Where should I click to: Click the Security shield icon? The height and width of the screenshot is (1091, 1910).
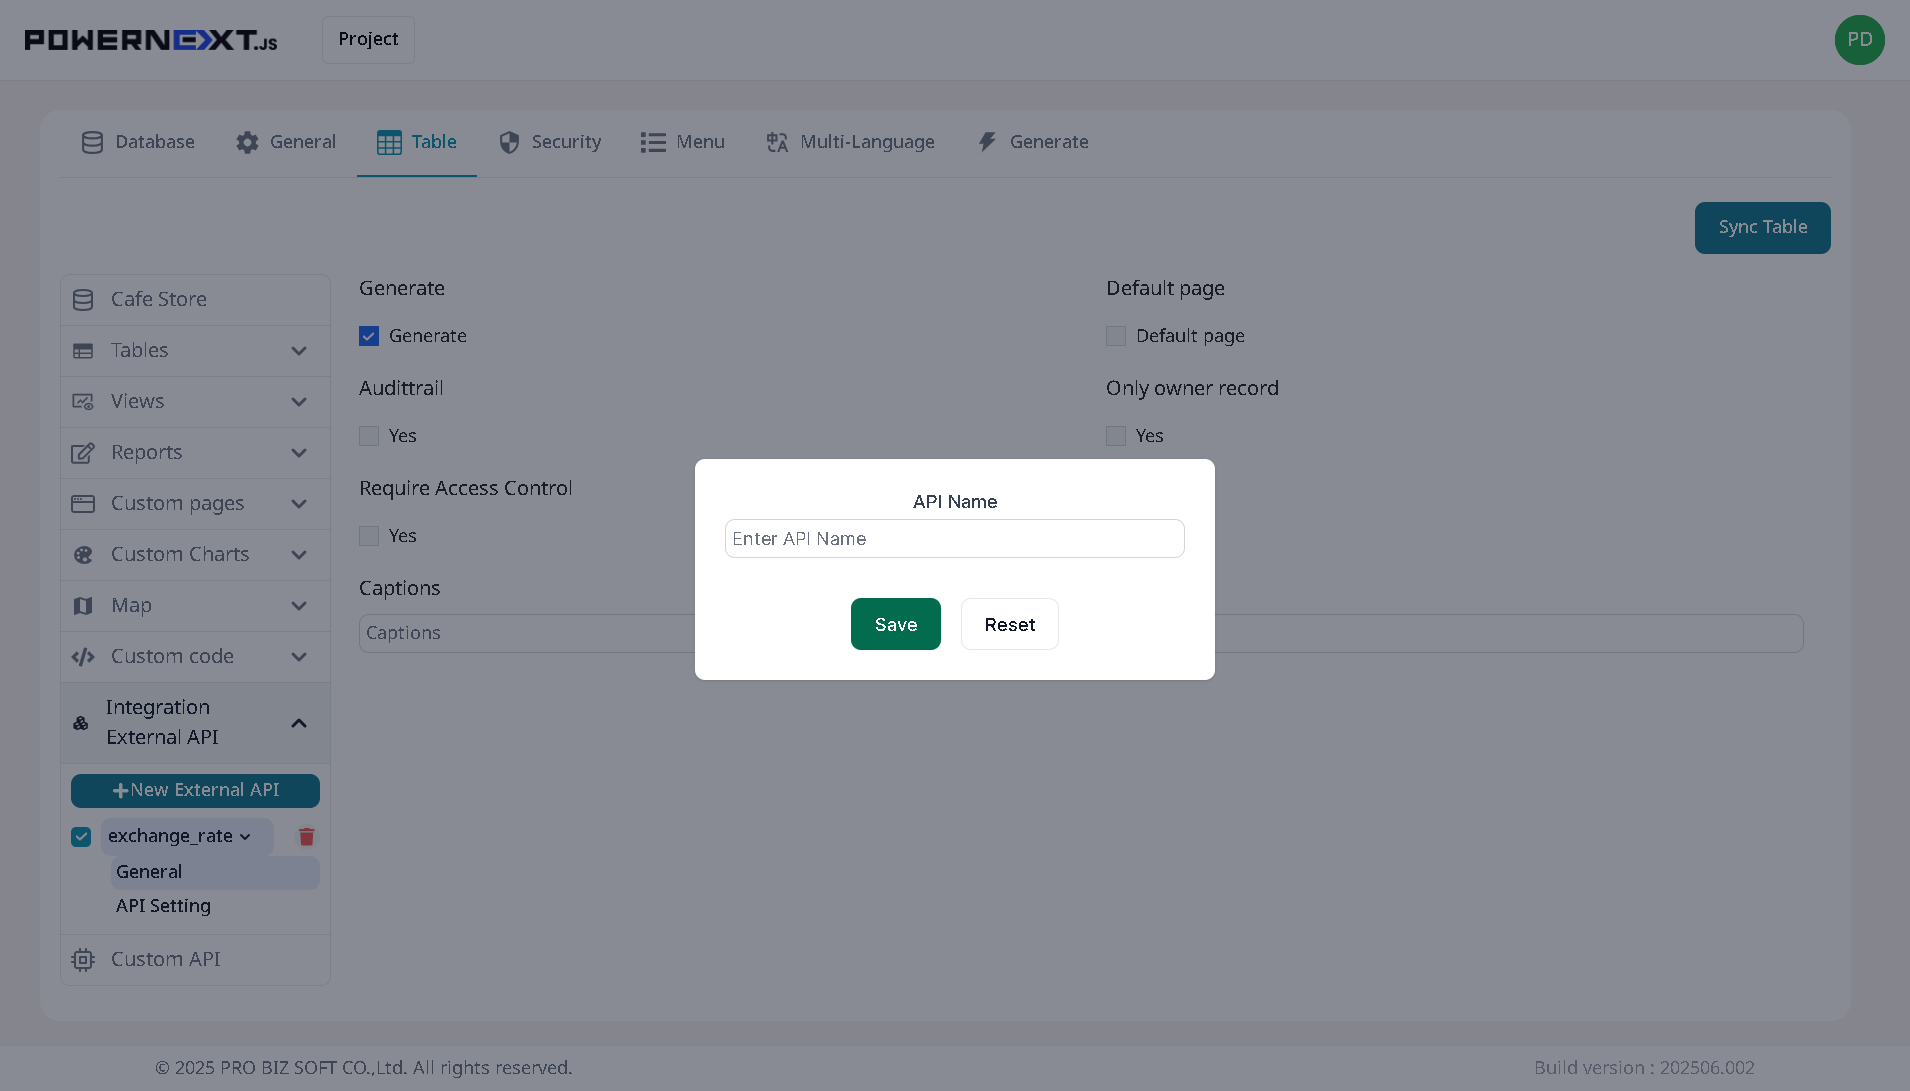pyautogui.click(x=509, y=142)
